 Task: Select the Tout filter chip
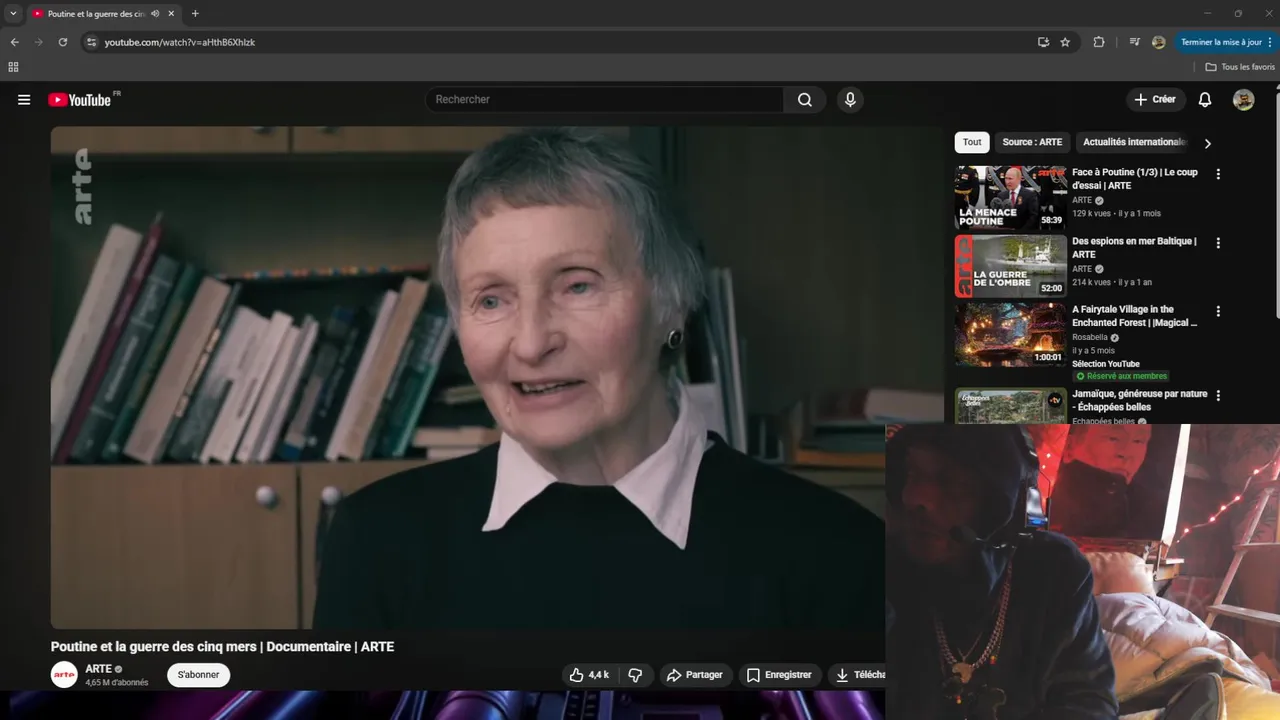[x=972, y=142]
